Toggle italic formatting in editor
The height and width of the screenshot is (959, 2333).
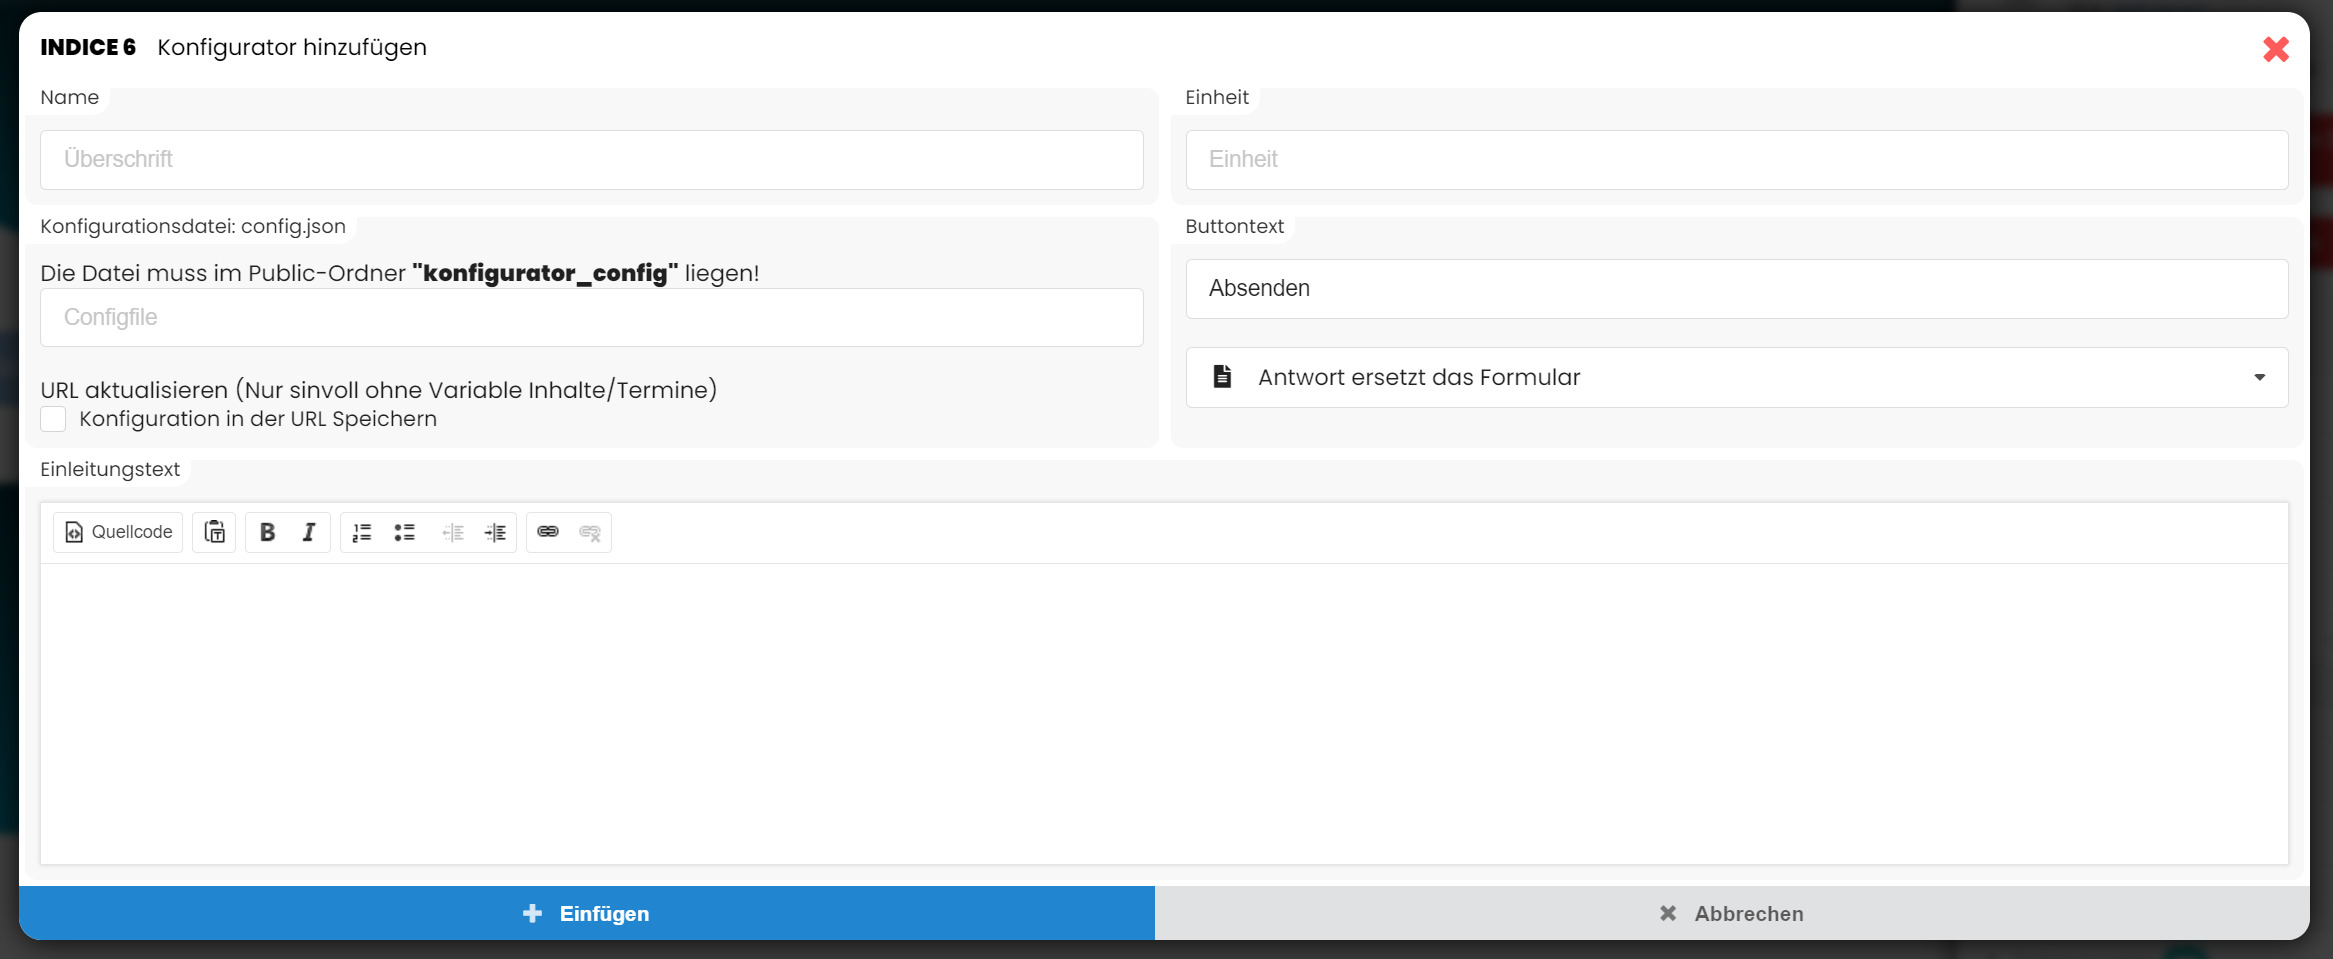[309, 532]
